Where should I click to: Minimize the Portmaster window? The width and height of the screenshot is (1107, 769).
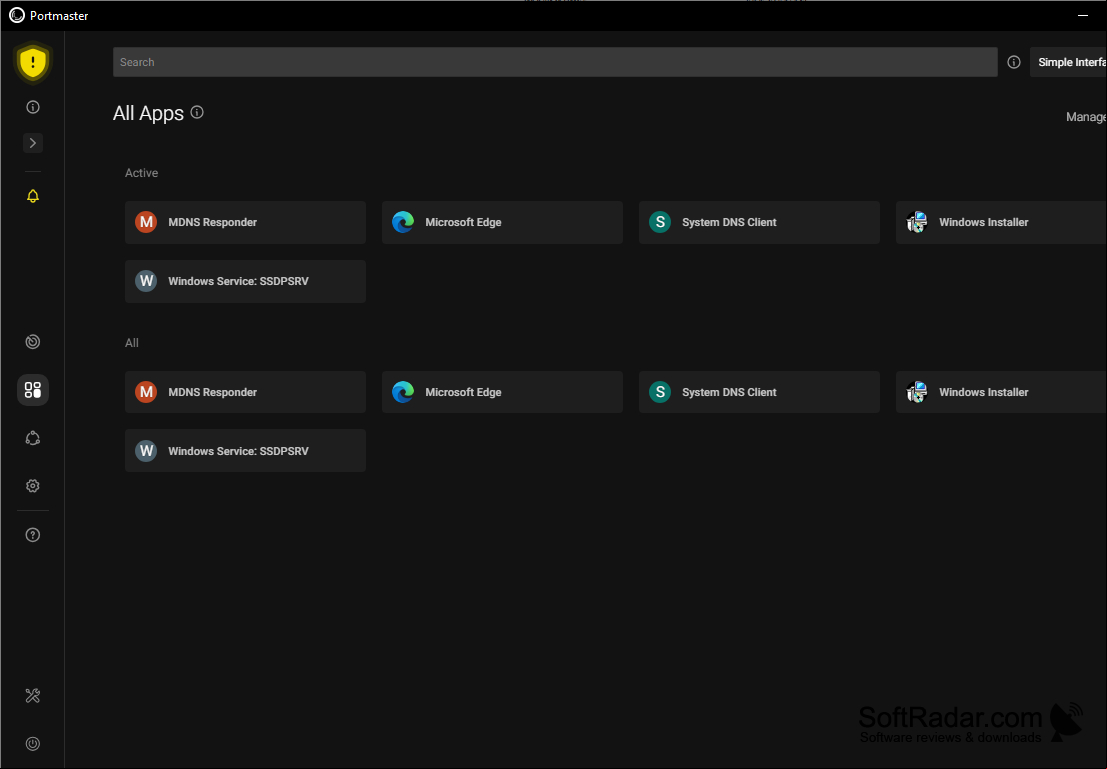[x=1083, y=16]
